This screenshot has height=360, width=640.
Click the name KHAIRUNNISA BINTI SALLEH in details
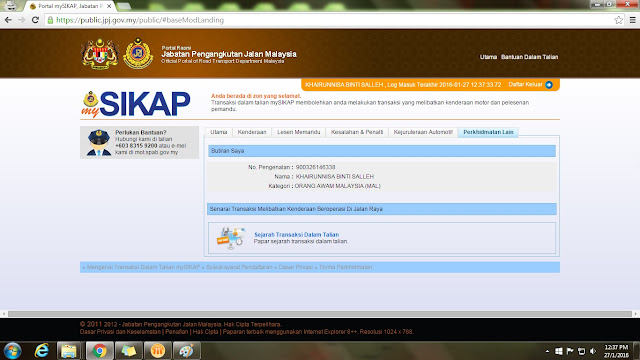335,177
